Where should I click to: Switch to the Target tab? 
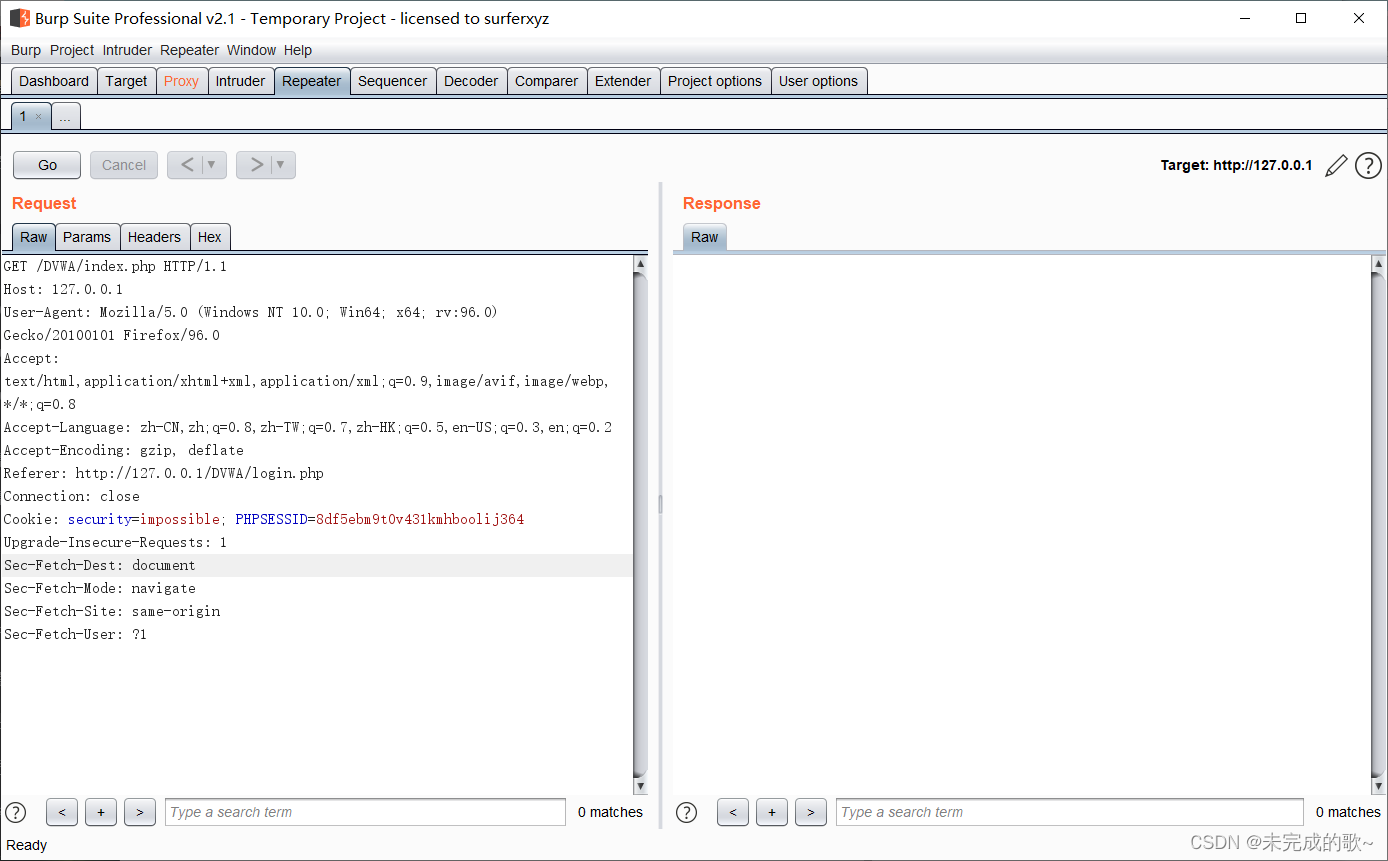point(126,81)
